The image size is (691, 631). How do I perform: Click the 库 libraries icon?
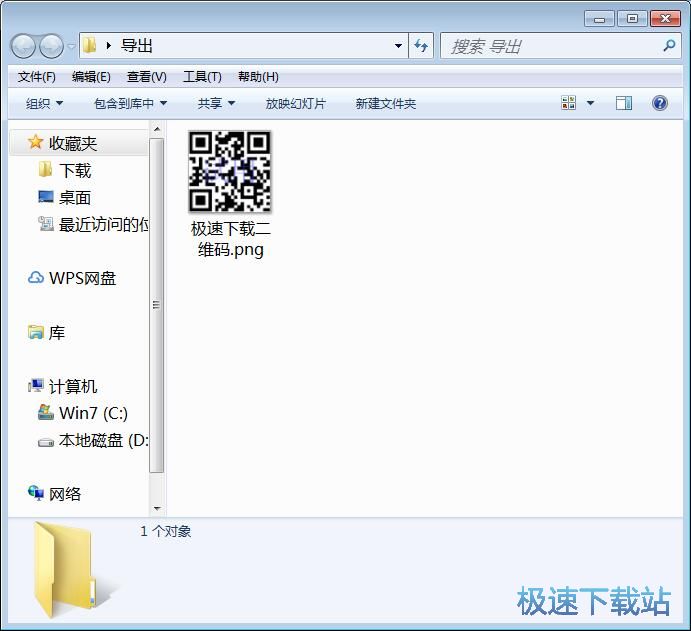click(36, 332)
